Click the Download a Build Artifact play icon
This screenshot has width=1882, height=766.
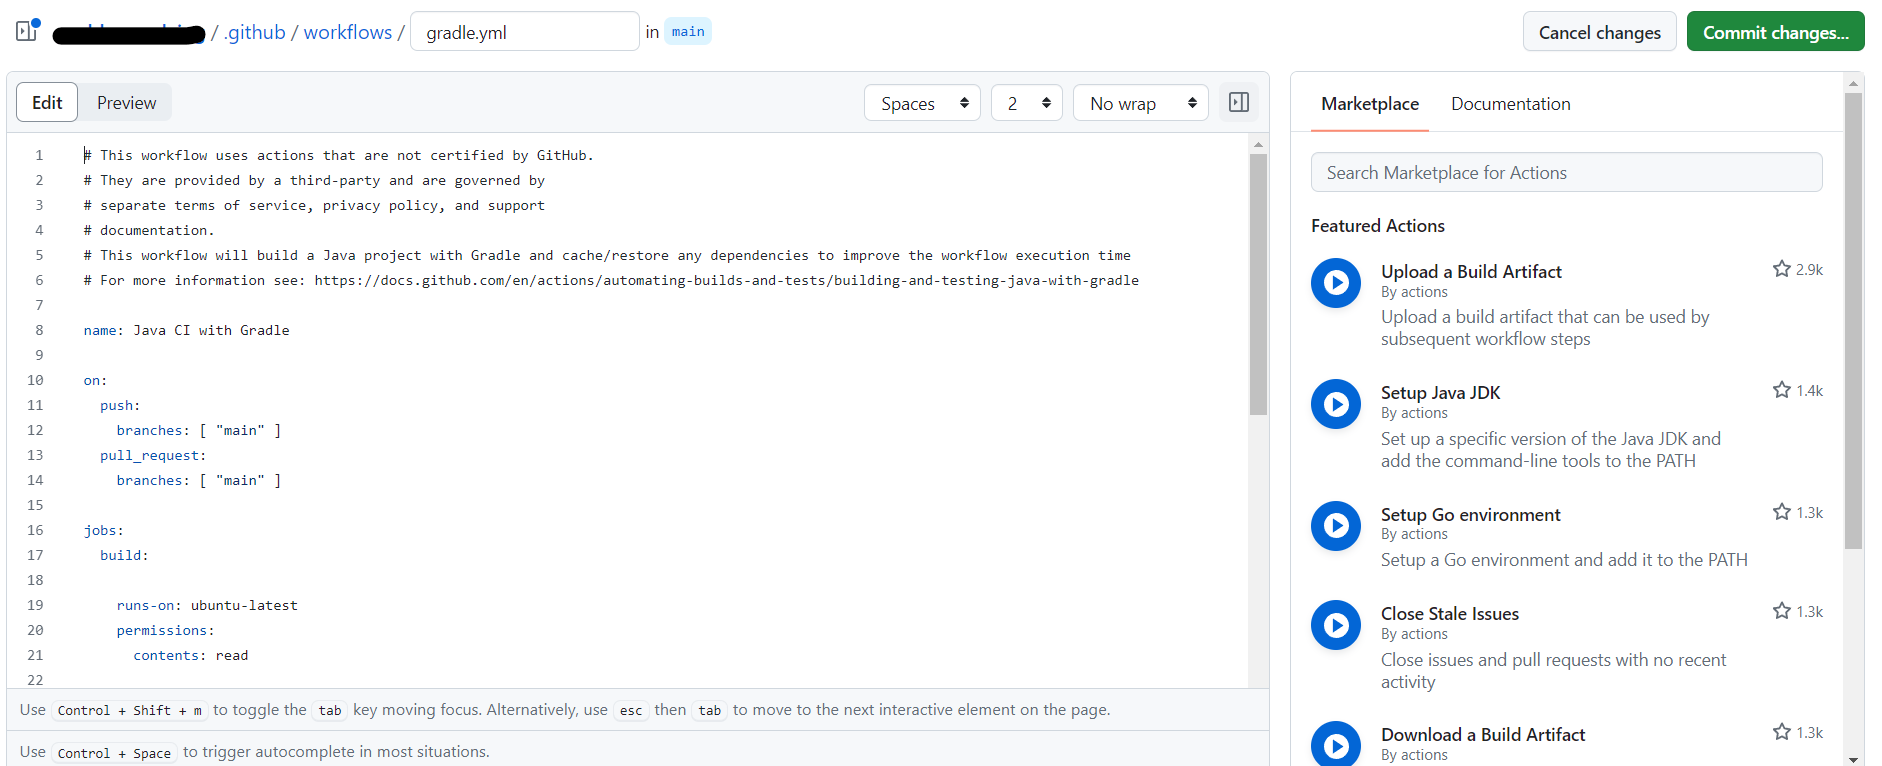pos(1336,745)
